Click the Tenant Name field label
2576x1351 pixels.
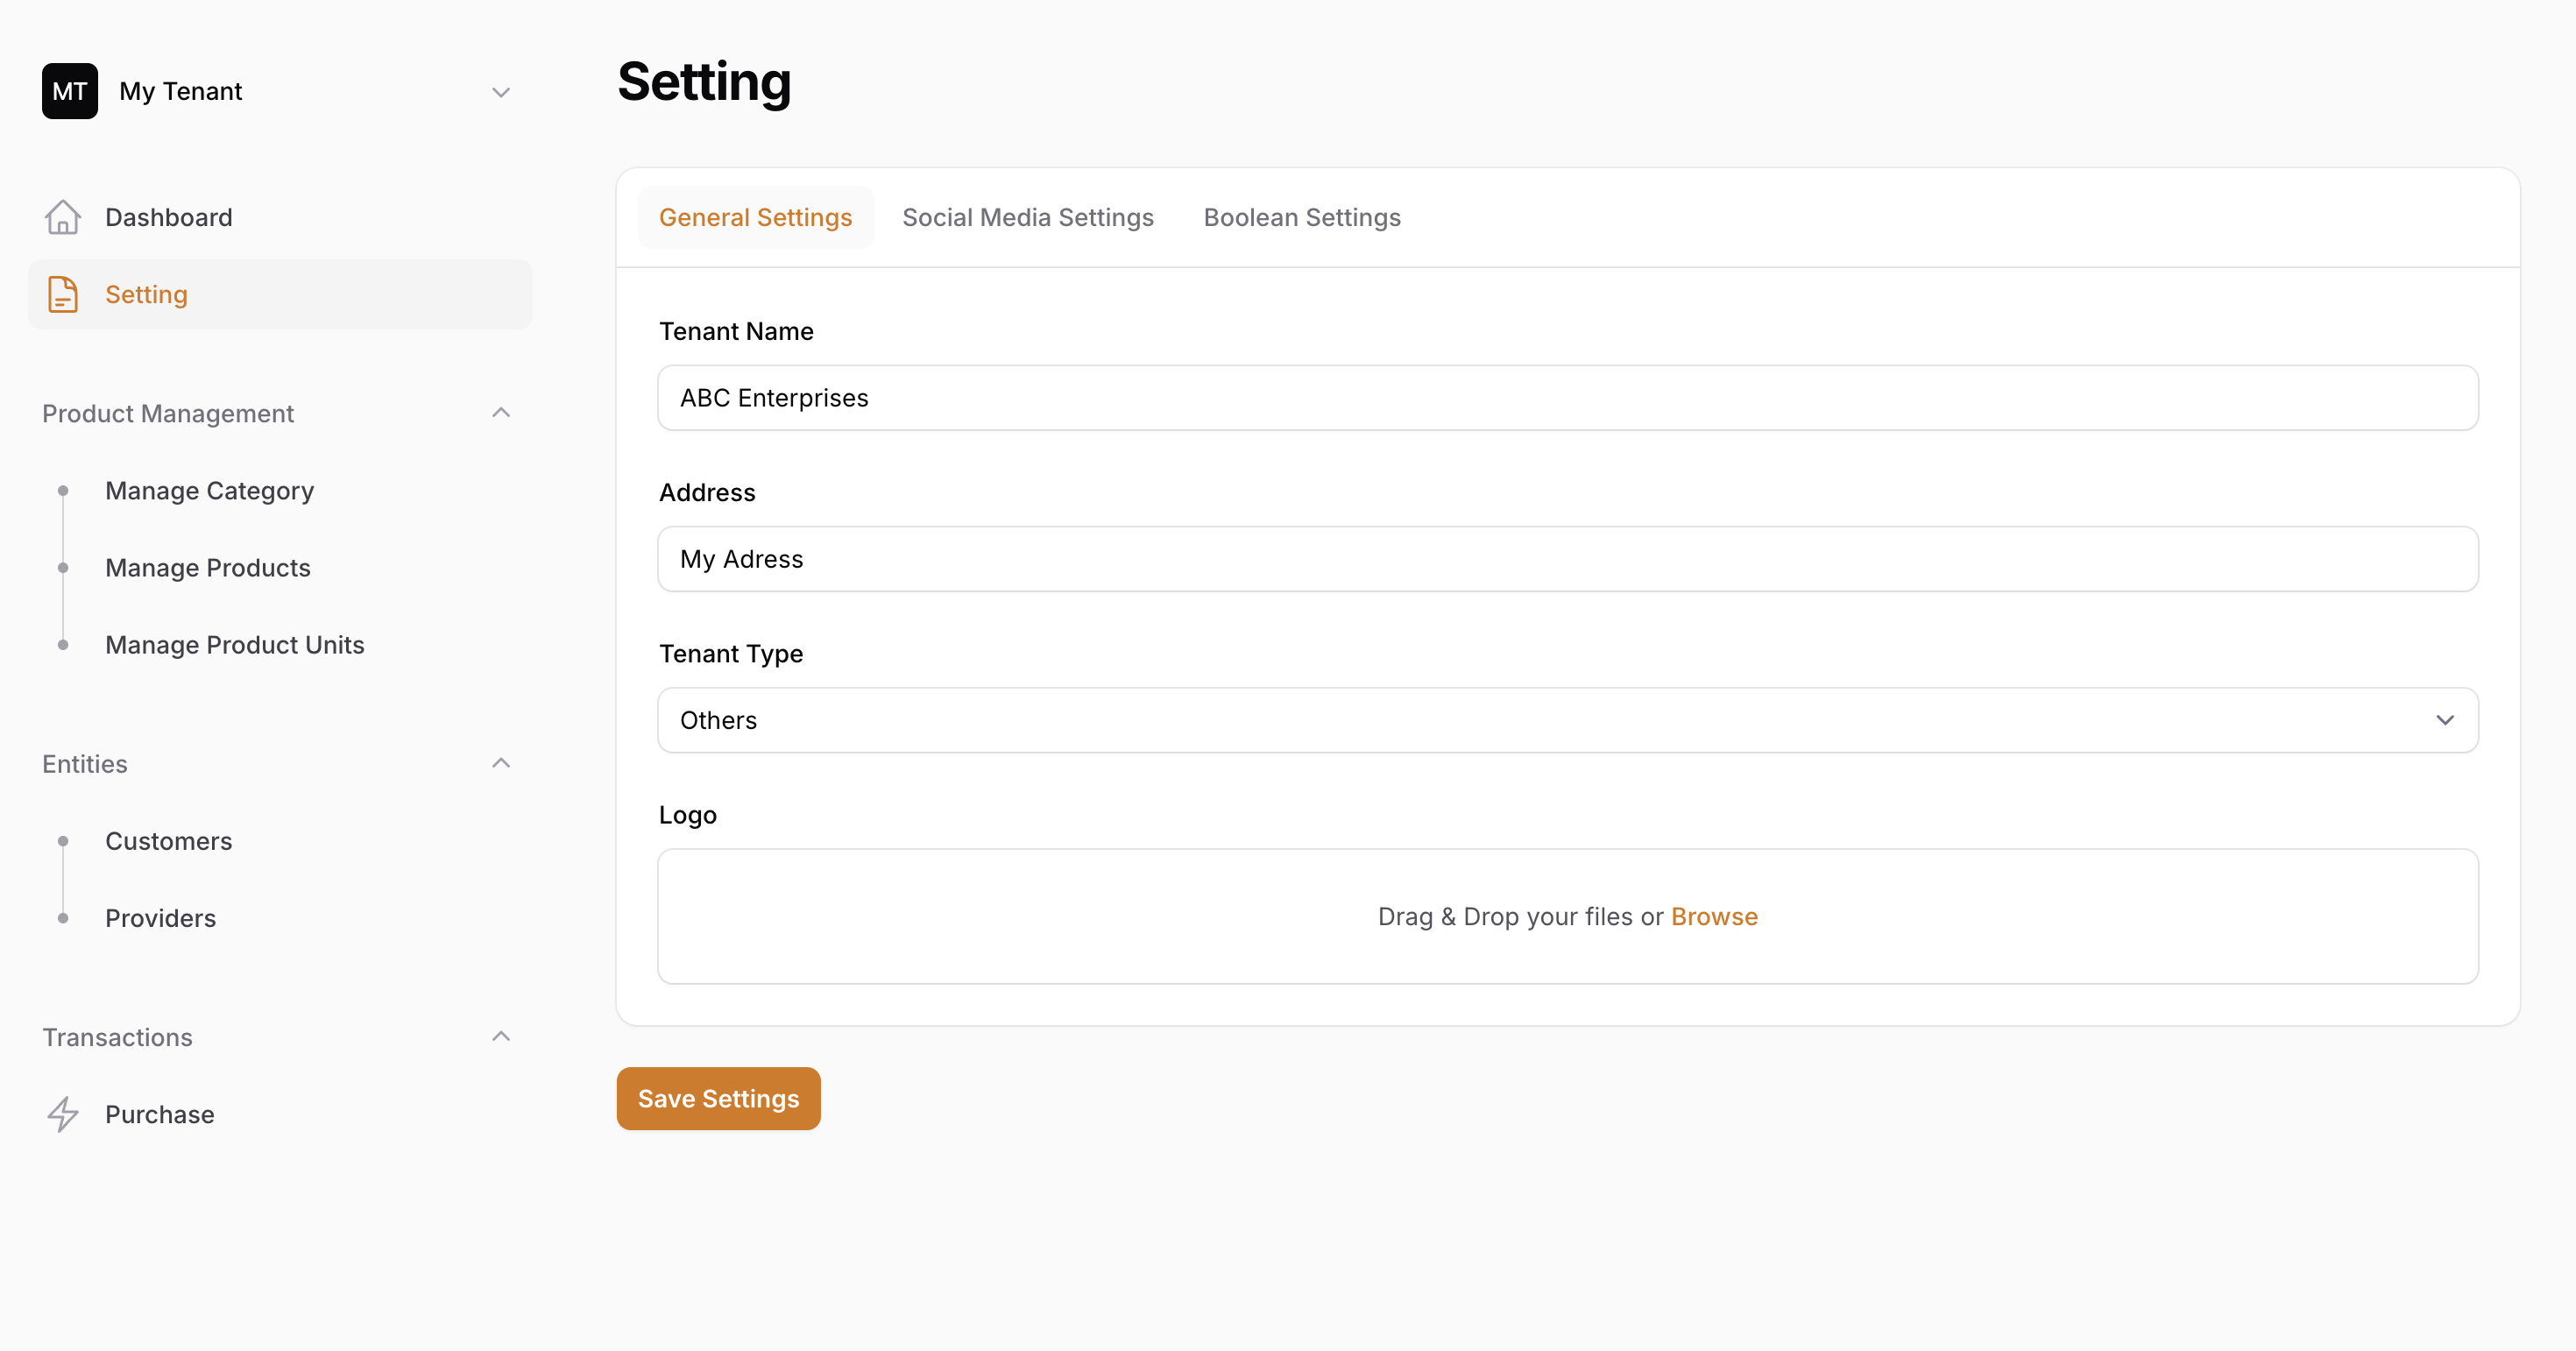point(736,331)
